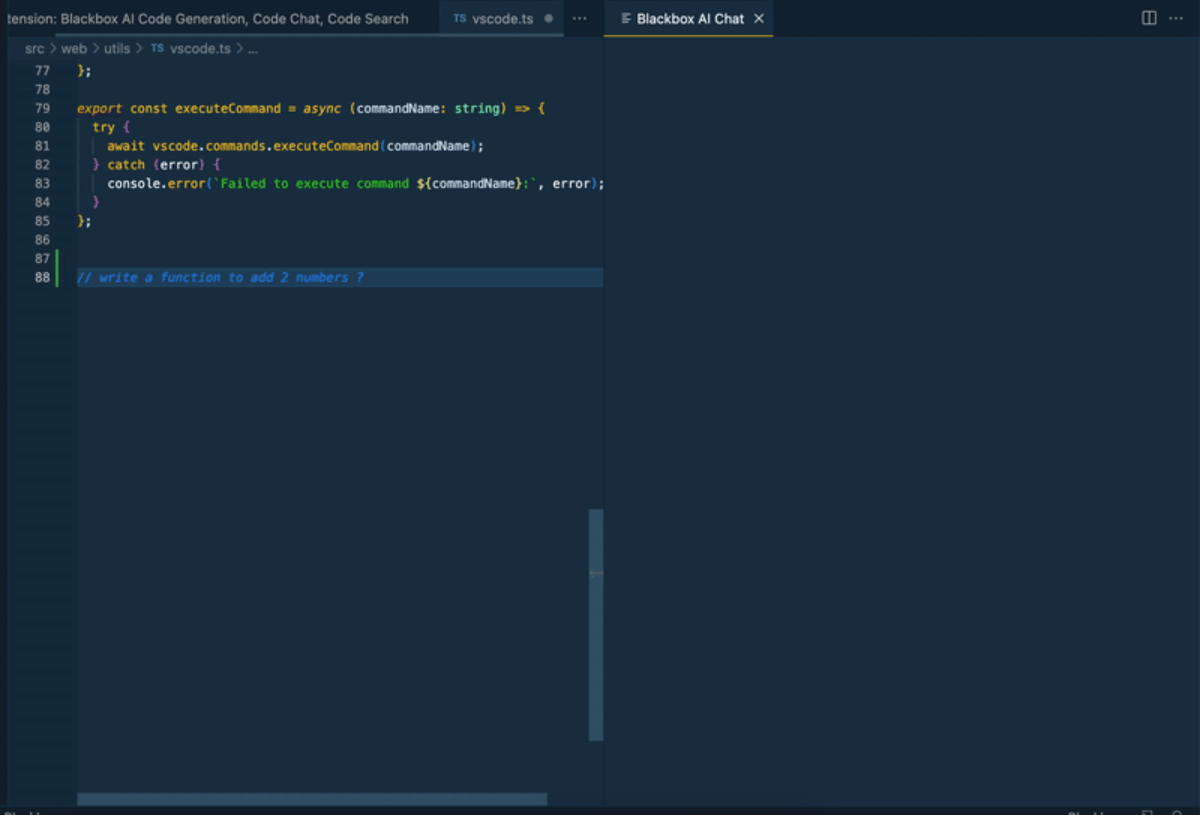Screen dimensions: 1200x816
Task: Click the 'web' breadcrumb segment
Action: pyautogui.click(x=74, y=48)
